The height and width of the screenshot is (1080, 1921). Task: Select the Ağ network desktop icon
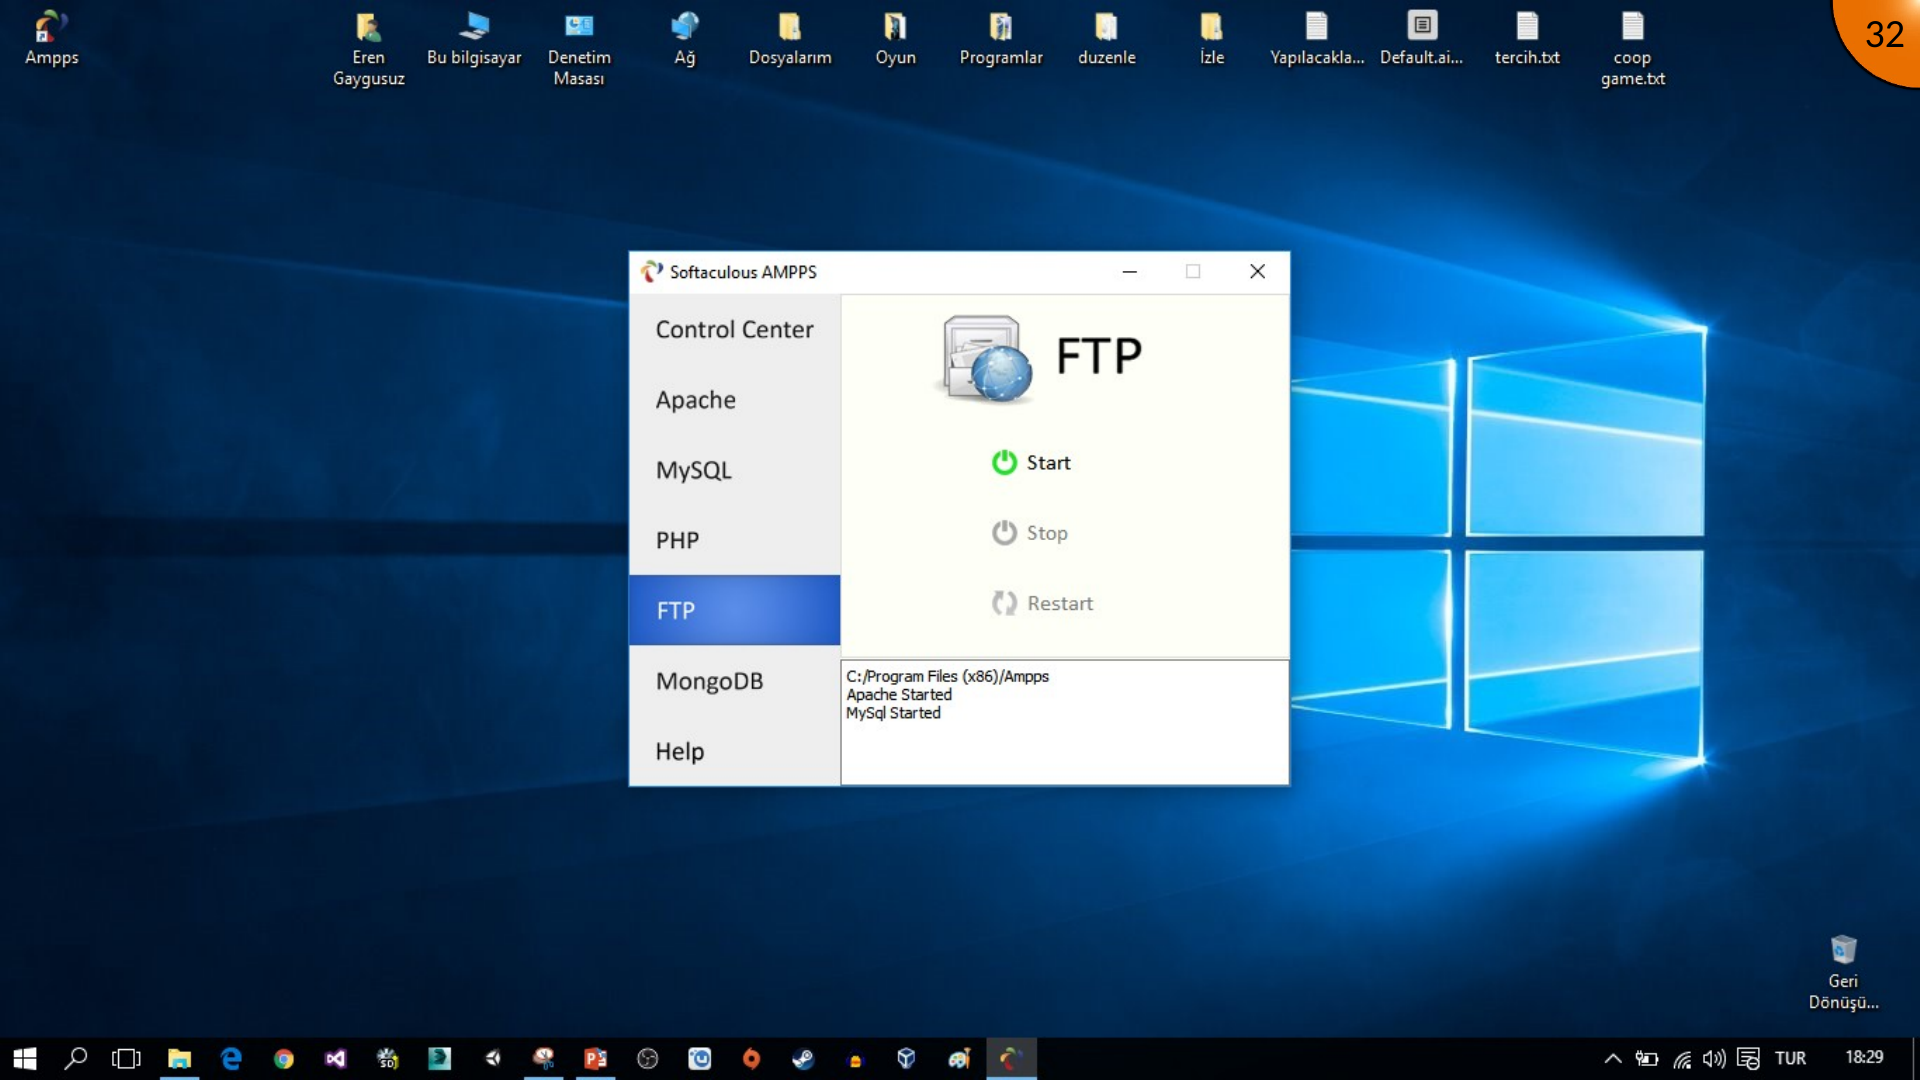685,38
